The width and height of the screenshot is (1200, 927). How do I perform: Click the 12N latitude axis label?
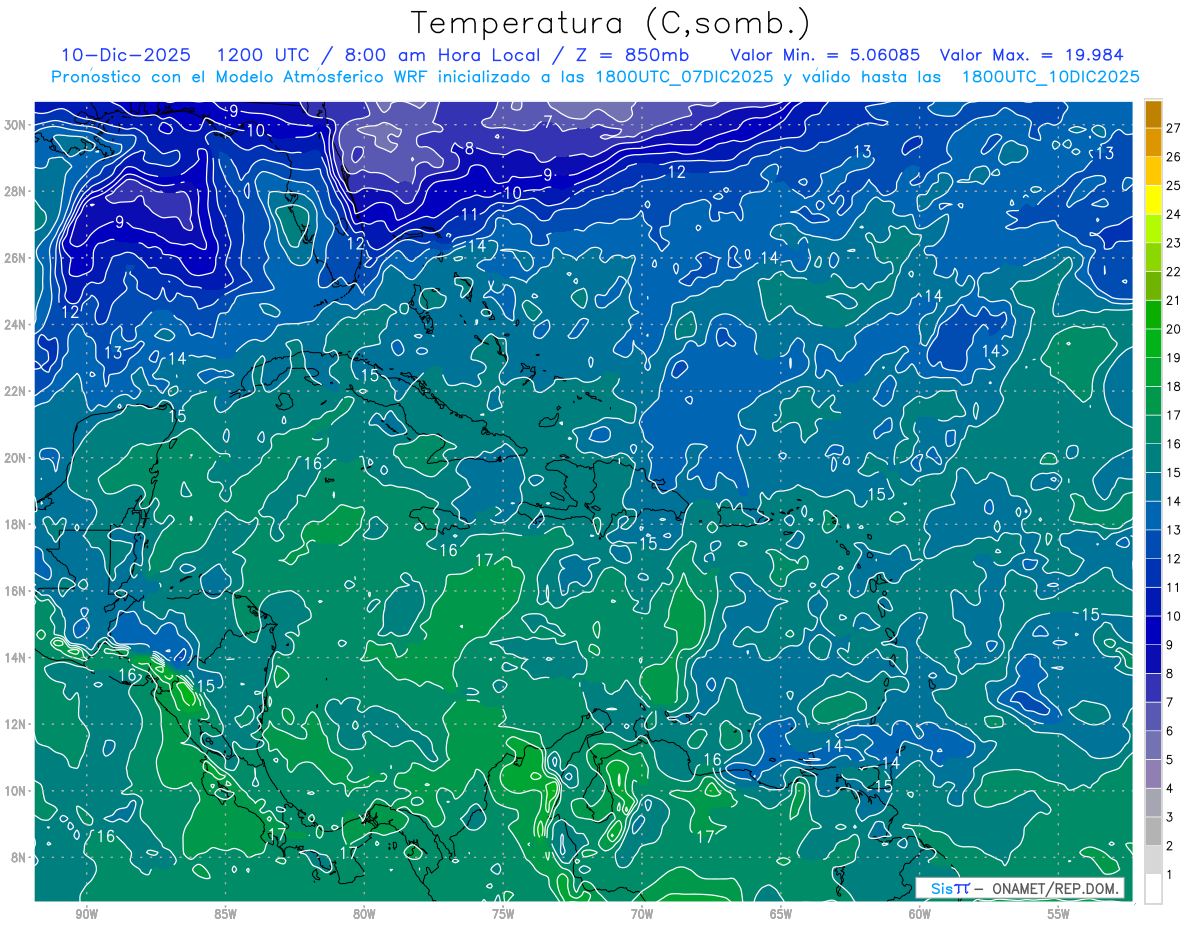(16, 723)
